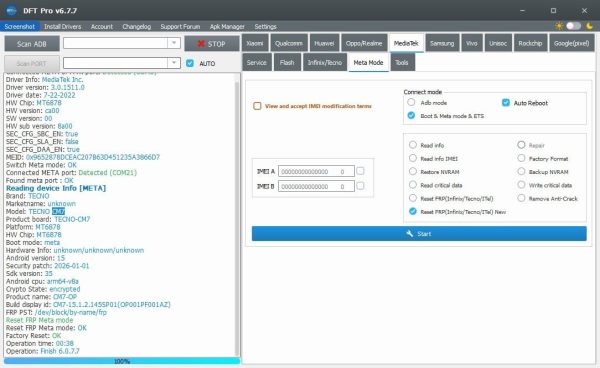The height and width of the screenshot is (368, 600).
Task: Click the DFT Pro app logo icon
Action: click(x=11, y=10)
